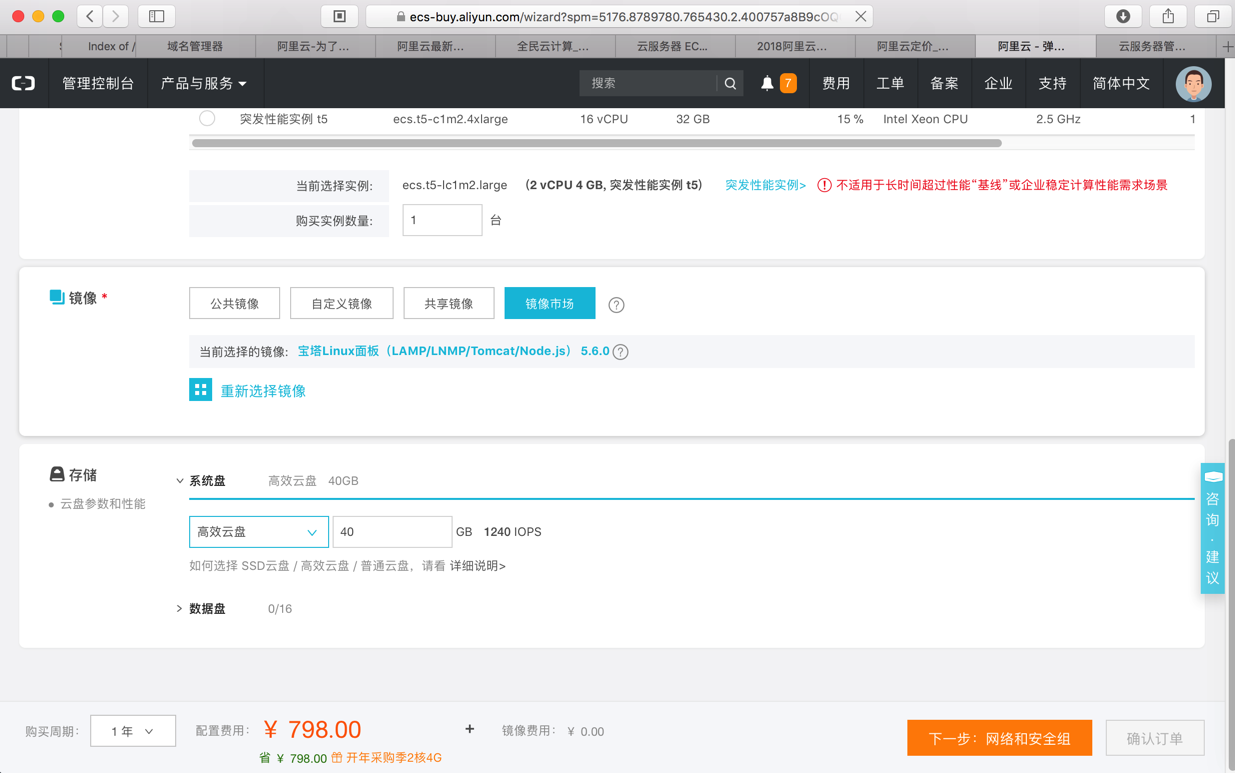This screenshot has height=773, width=1235.
Task: Click the Safari share icon
Action: [x=1168, y=16]
